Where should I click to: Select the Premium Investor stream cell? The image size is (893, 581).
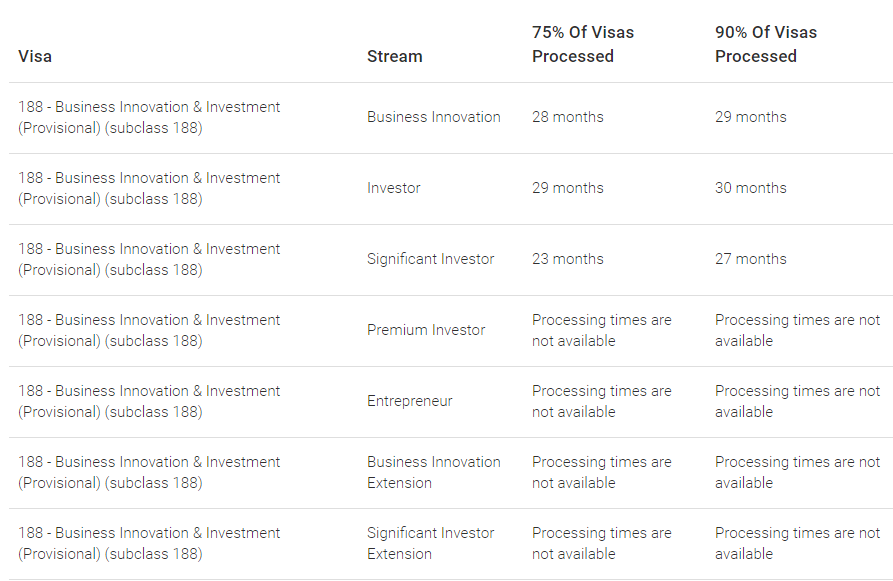[x=426, y=330]
